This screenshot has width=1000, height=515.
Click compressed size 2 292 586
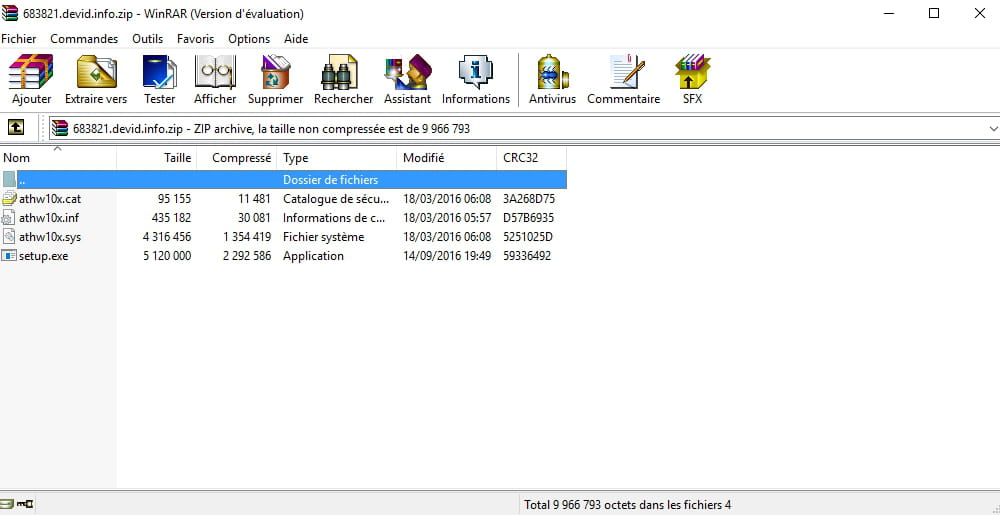247,256
